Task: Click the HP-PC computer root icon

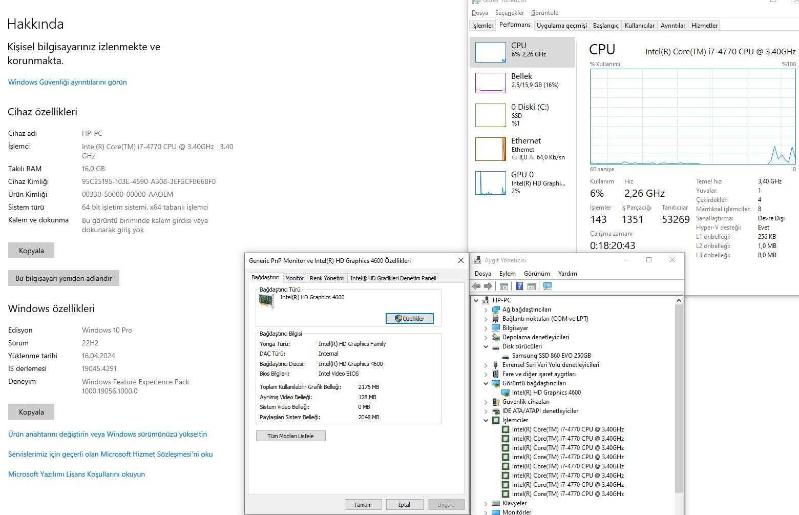Action: 486,300
